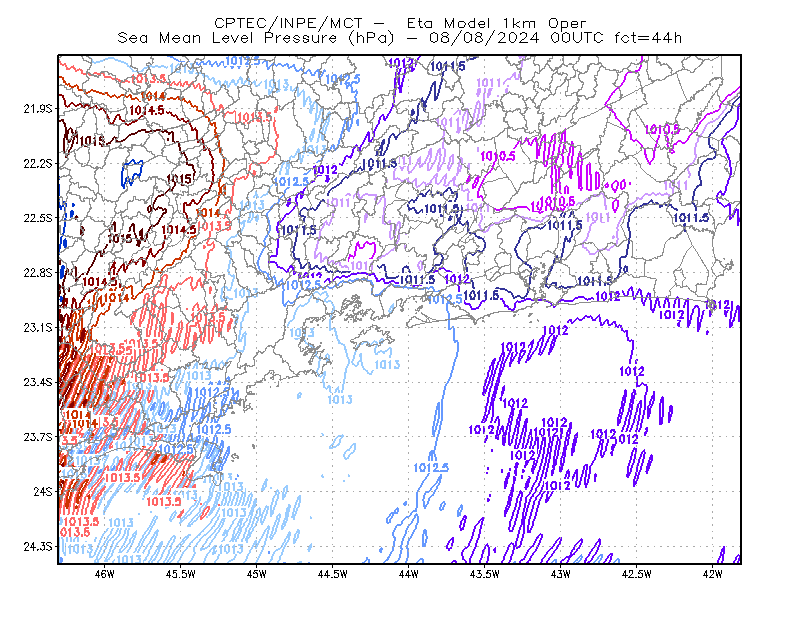Select the 43W longitude tick label
800x618 pixels.
click(x=561, y=574)
